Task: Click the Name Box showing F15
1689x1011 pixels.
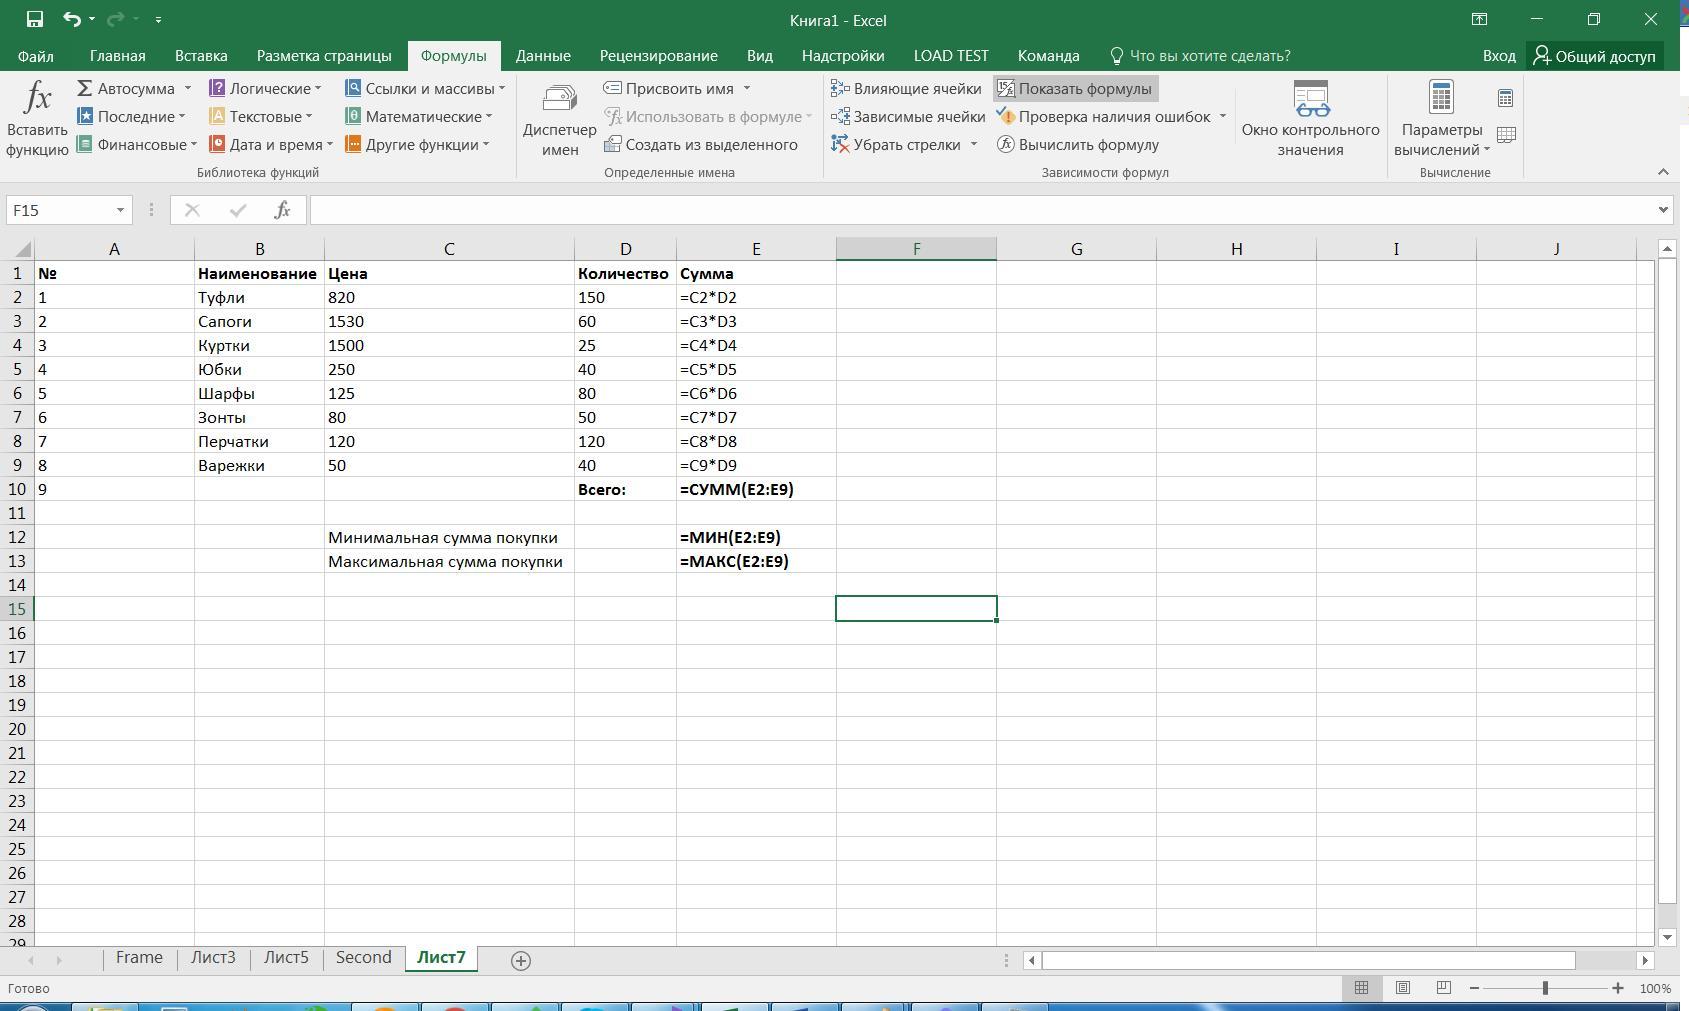Action: (x=60, y=210)
